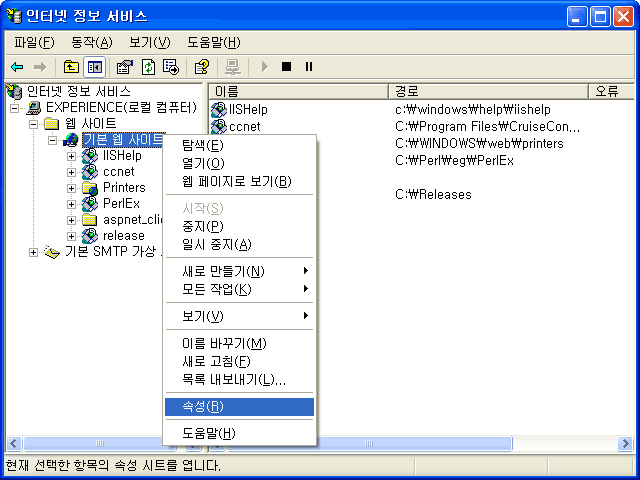Open the 동작(A) menu in menu bar
Screen dimensions: 640x480
pos(91,42)
